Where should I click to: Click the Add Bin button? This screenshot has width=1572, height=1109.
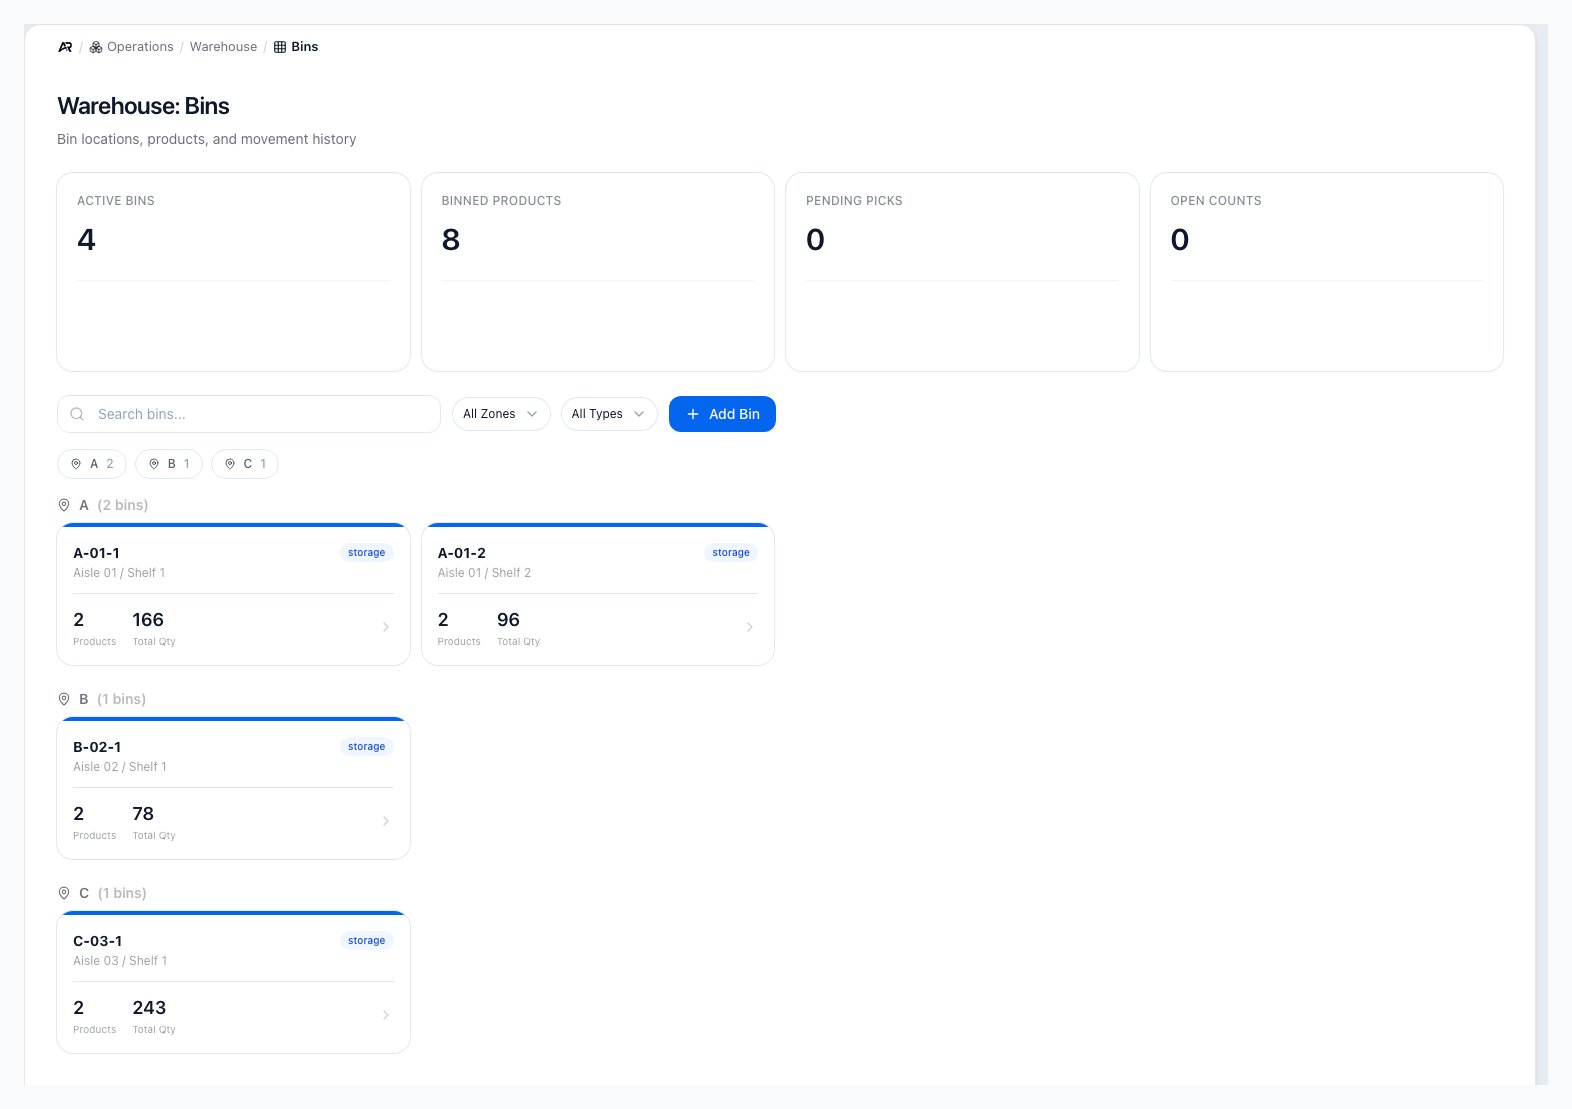722,414
